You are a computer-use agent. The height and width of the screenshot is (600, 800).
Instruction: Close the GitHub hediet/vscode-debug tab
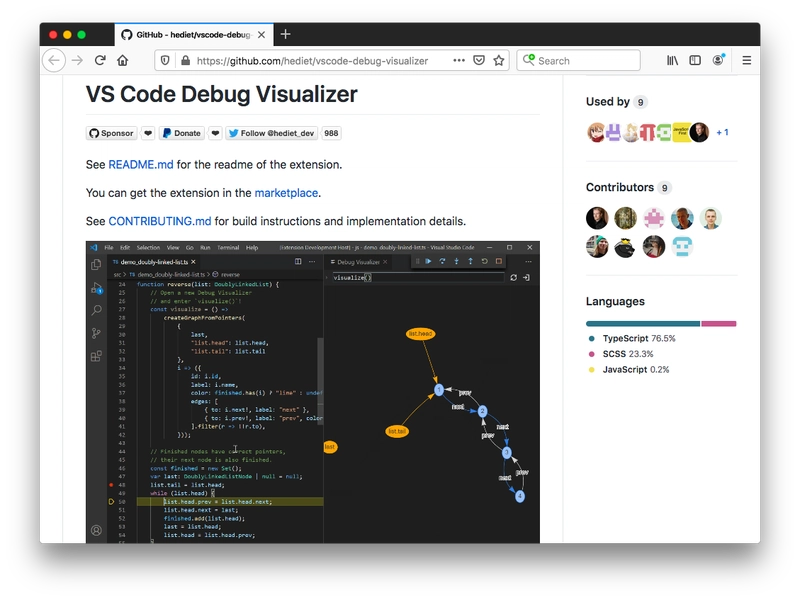coord(261,35)
